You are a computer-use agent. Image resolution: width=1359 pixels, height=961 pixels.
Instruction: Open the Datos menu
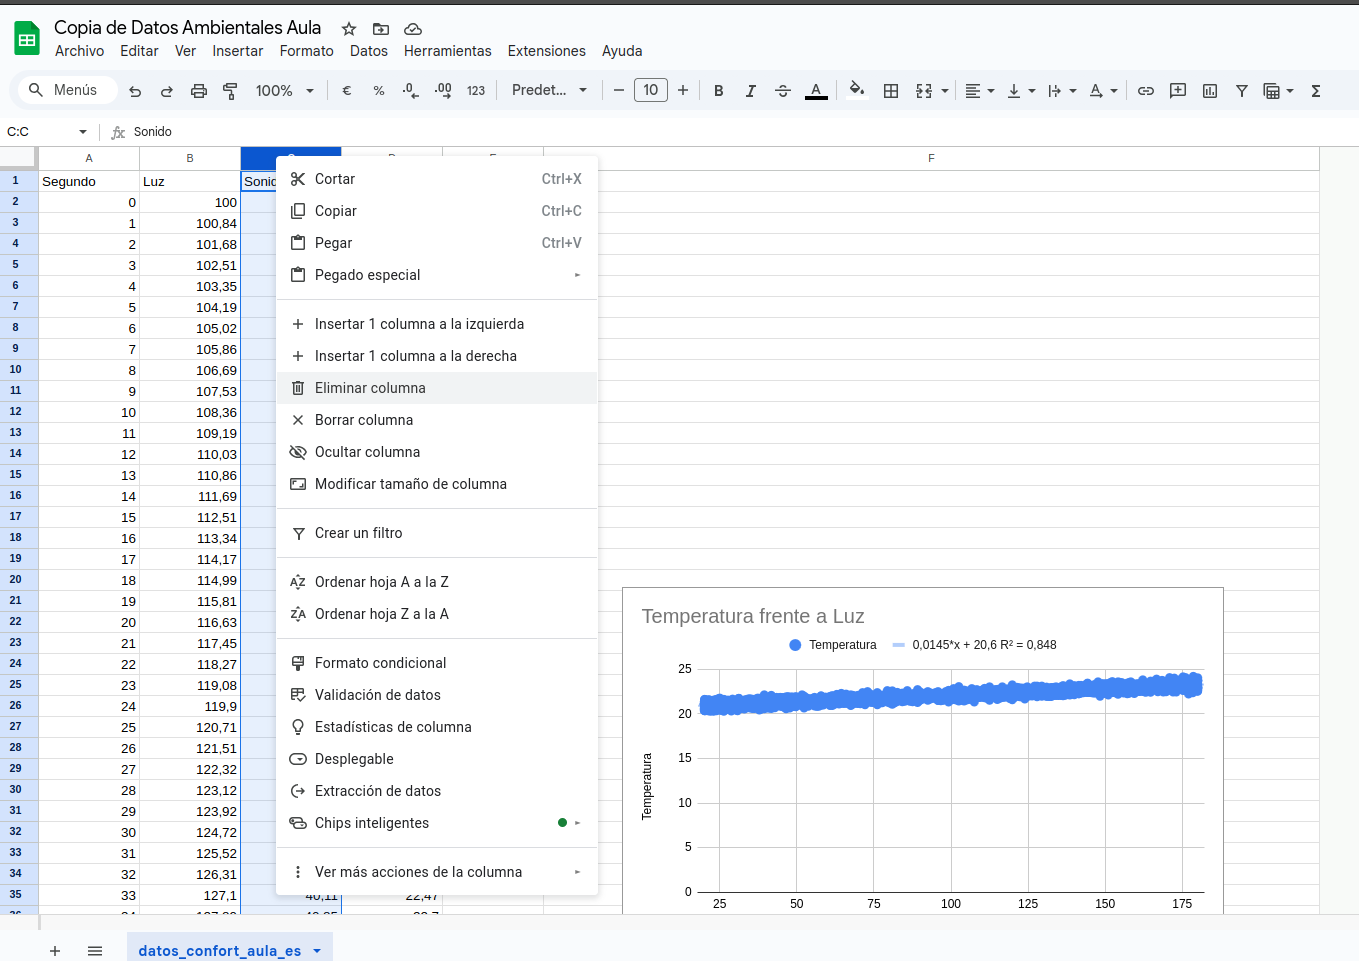[x=368, y=51]
